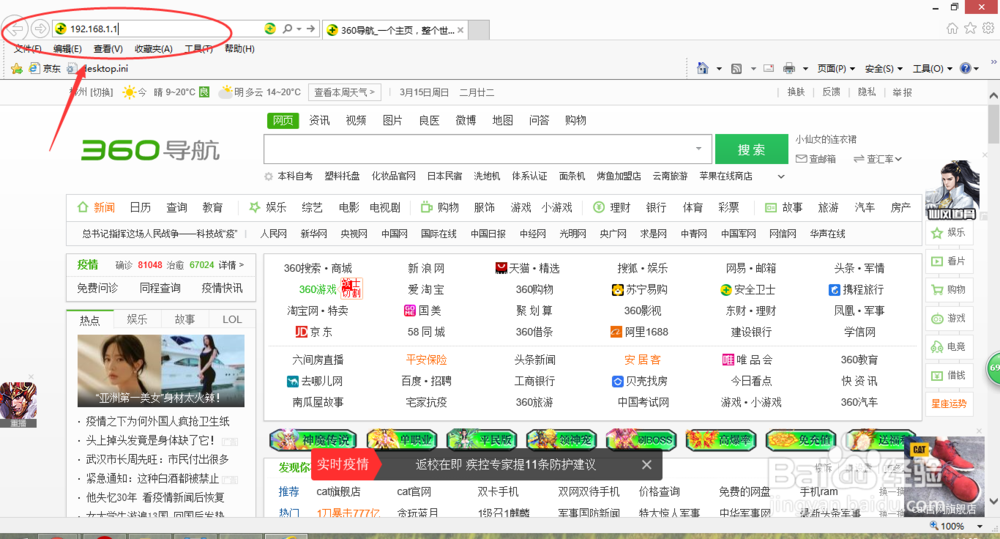The height and width of the screenshot is (539, 1000).
Task: Click the green 搜索 button
Action: click(751, 149)
